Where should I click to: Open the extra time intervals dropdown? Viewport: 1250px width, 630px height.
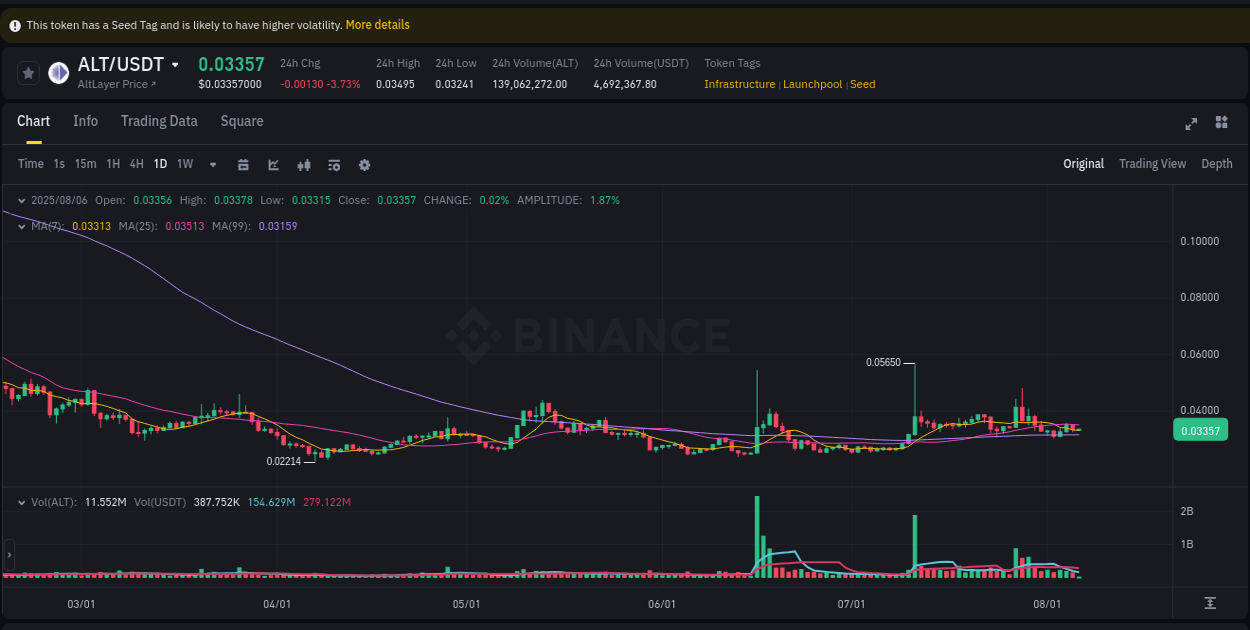point(212,164)
